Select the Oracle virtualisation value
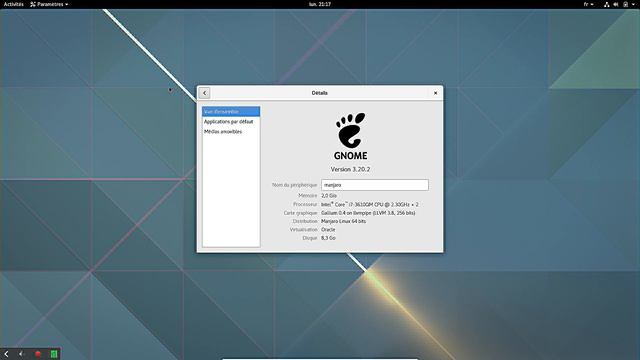 pyautogui.click(x=328, y=229)
